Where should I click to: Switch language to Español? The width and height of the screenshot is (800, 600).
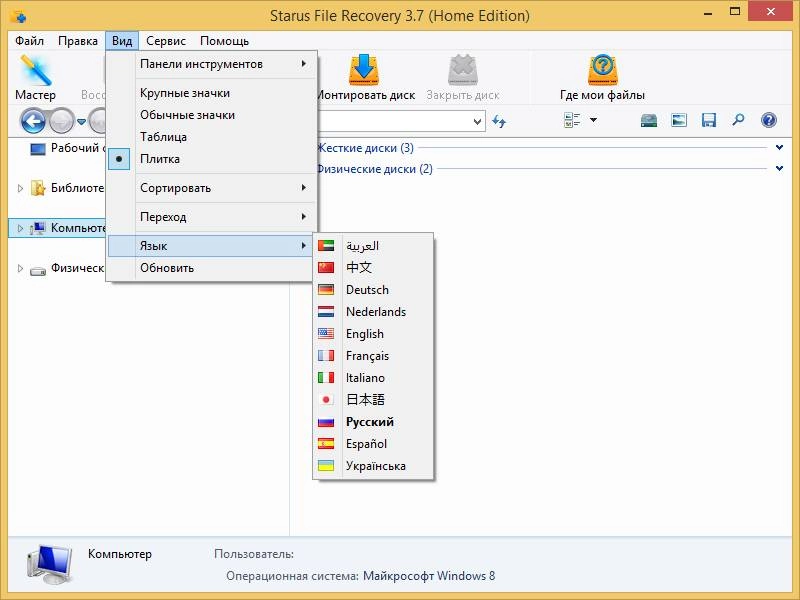(x=373, y=444)
